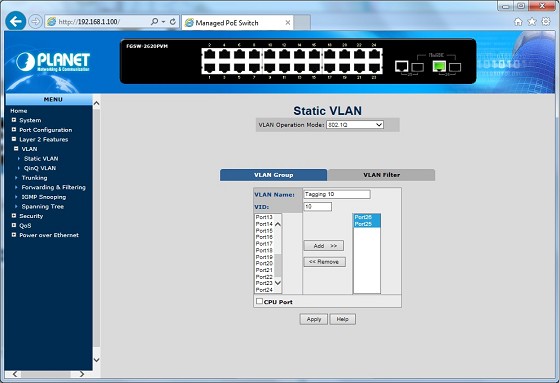This screenshot has height=383, width=560.
Task: Expand the Security menu node
Action: [14, 215]
